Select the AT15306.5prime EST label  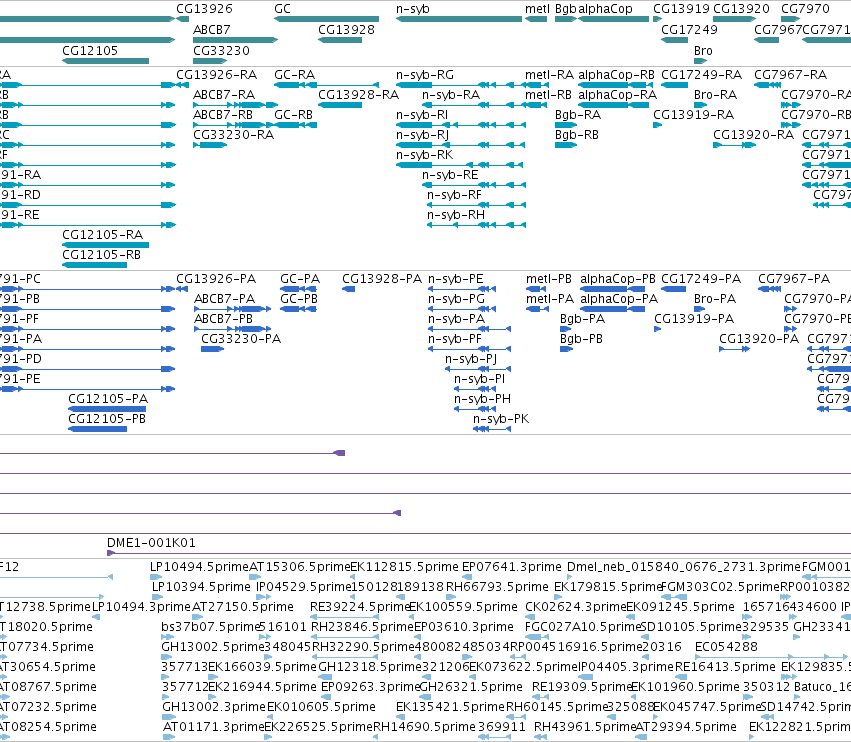[x=300, y=567]
